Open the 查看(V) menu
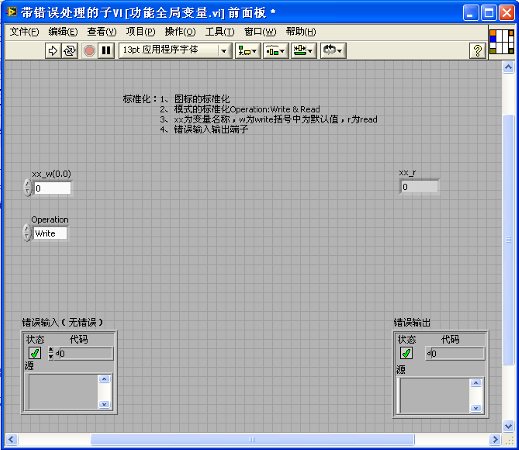519x450 pixels. coord(102,32)
